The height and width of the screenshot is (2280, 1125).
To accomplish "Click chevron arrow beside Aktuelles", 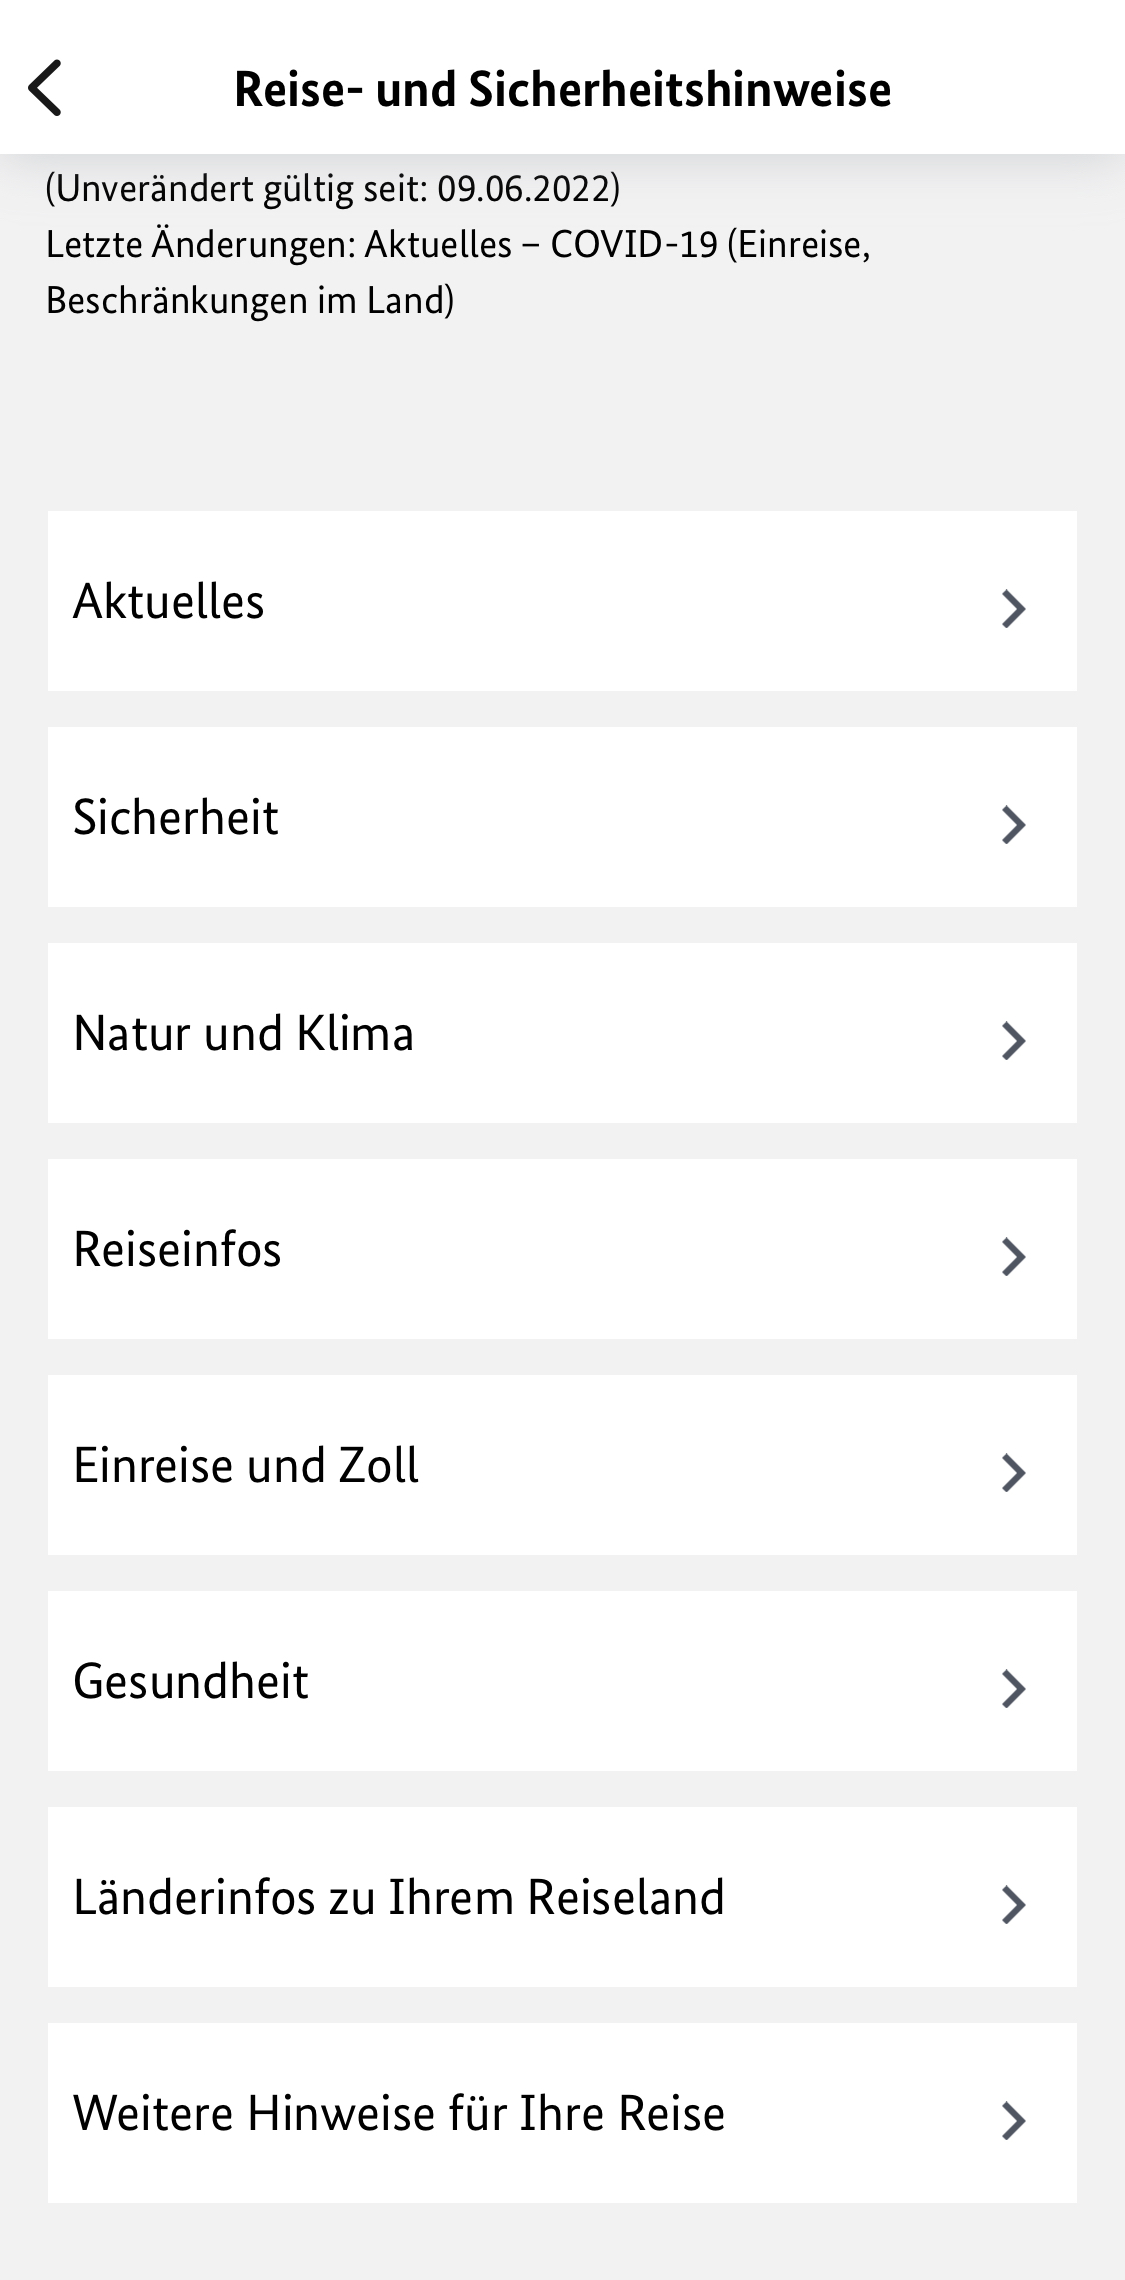I will coord(1013,608).
